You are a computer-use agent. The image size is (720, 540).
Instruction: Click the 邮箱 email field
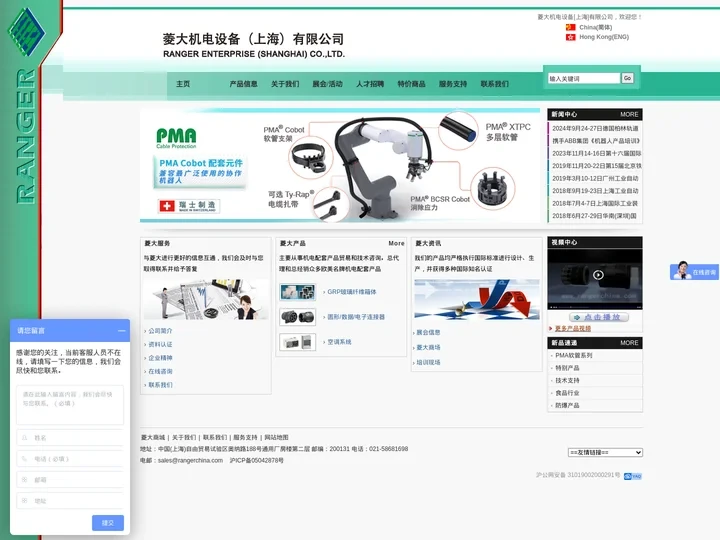[70, 480]
